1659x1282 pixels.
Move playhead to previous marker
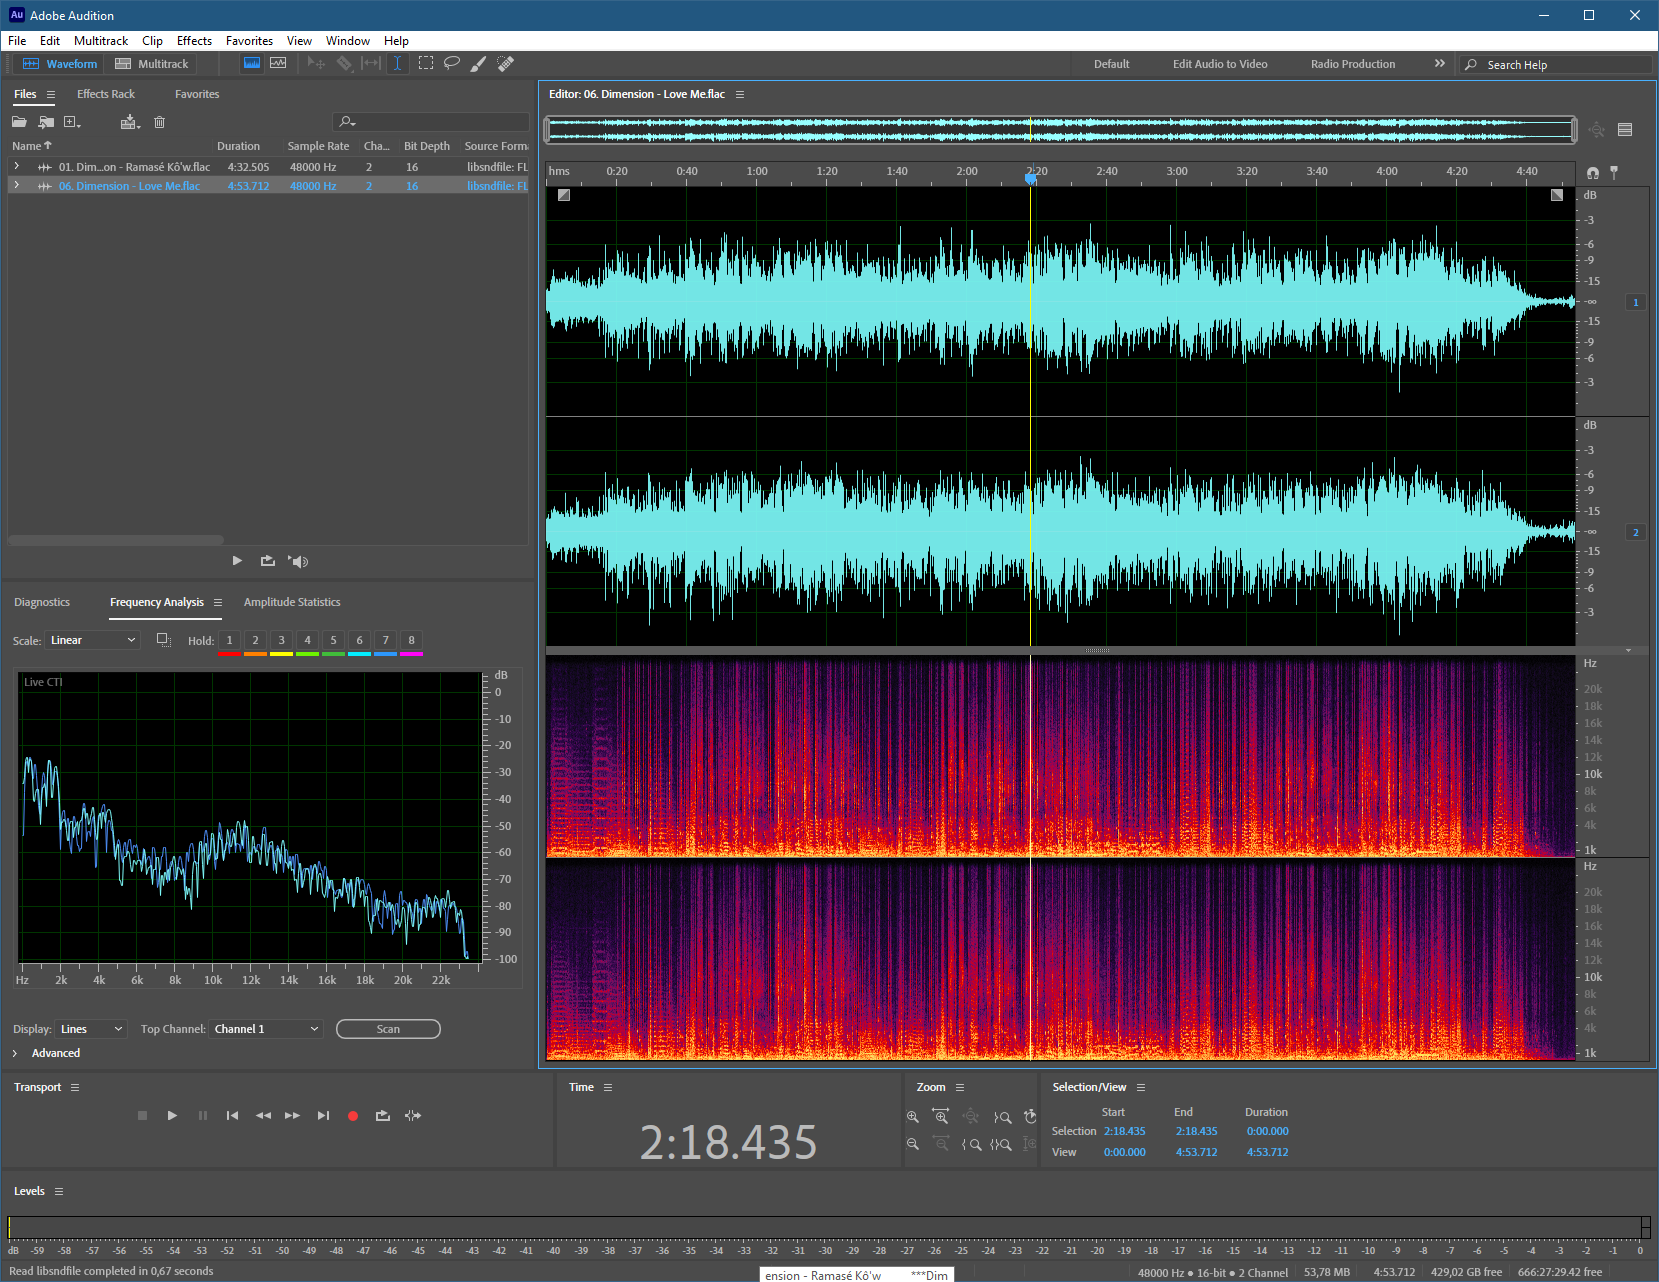tap(232, 1116)
